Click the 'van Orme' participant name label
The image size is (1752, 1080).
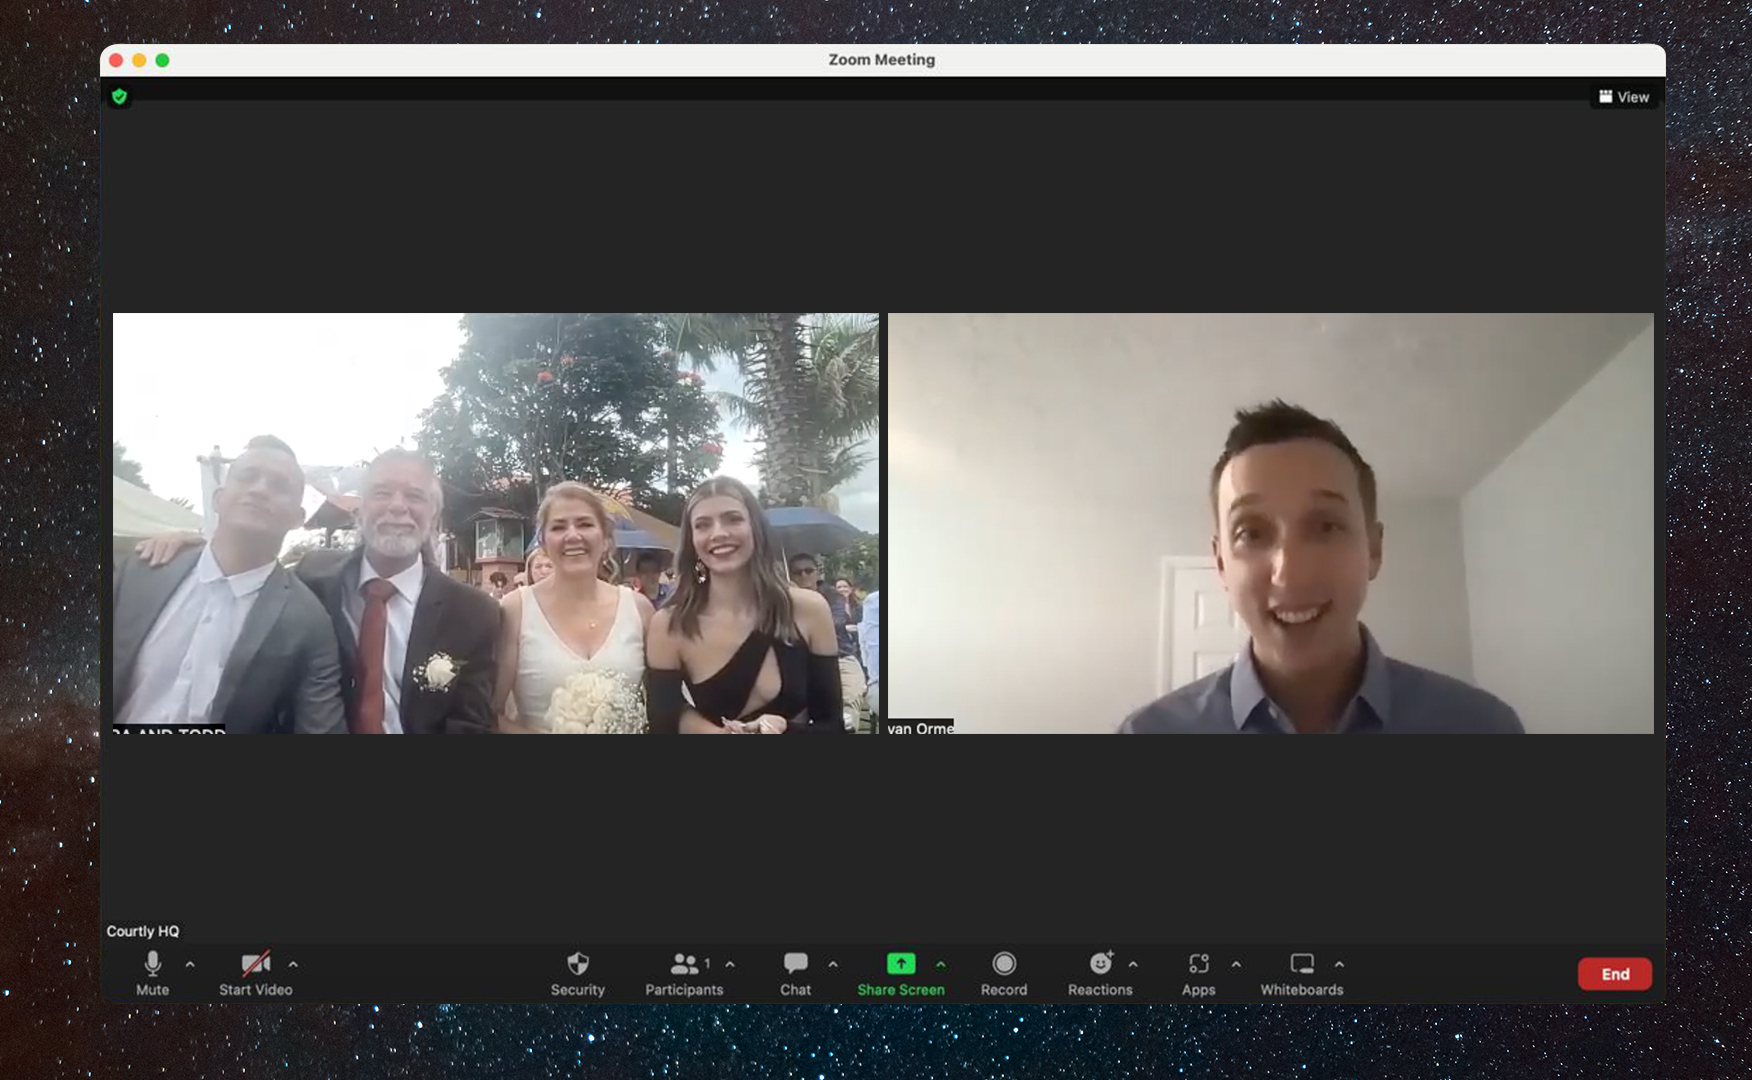pyautogui.click(x=921, y=727)
